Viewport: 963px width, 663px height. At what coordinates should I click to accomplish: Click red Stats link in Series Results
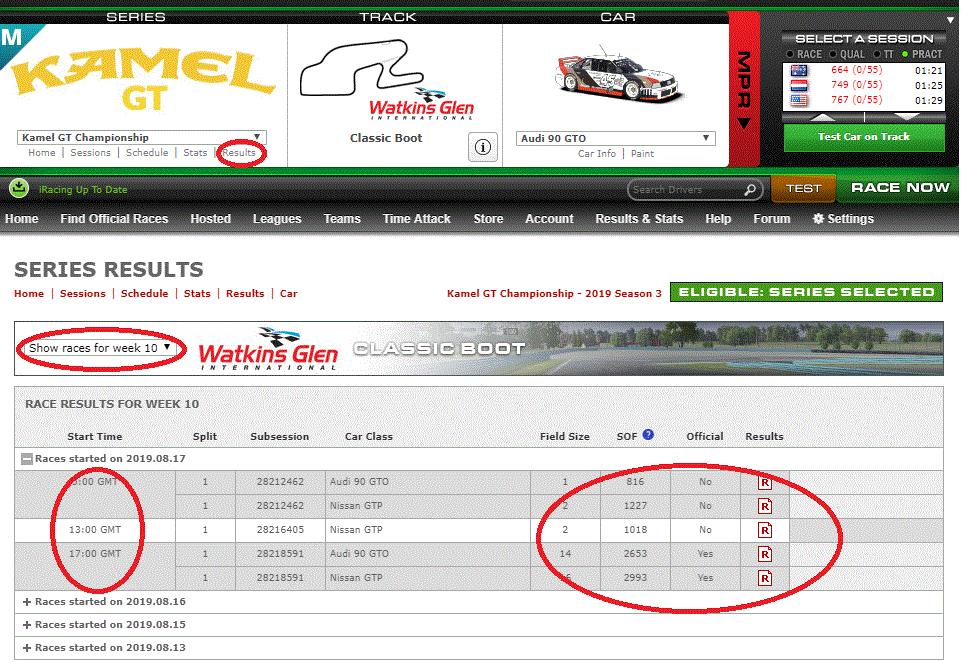coord(197,293)
